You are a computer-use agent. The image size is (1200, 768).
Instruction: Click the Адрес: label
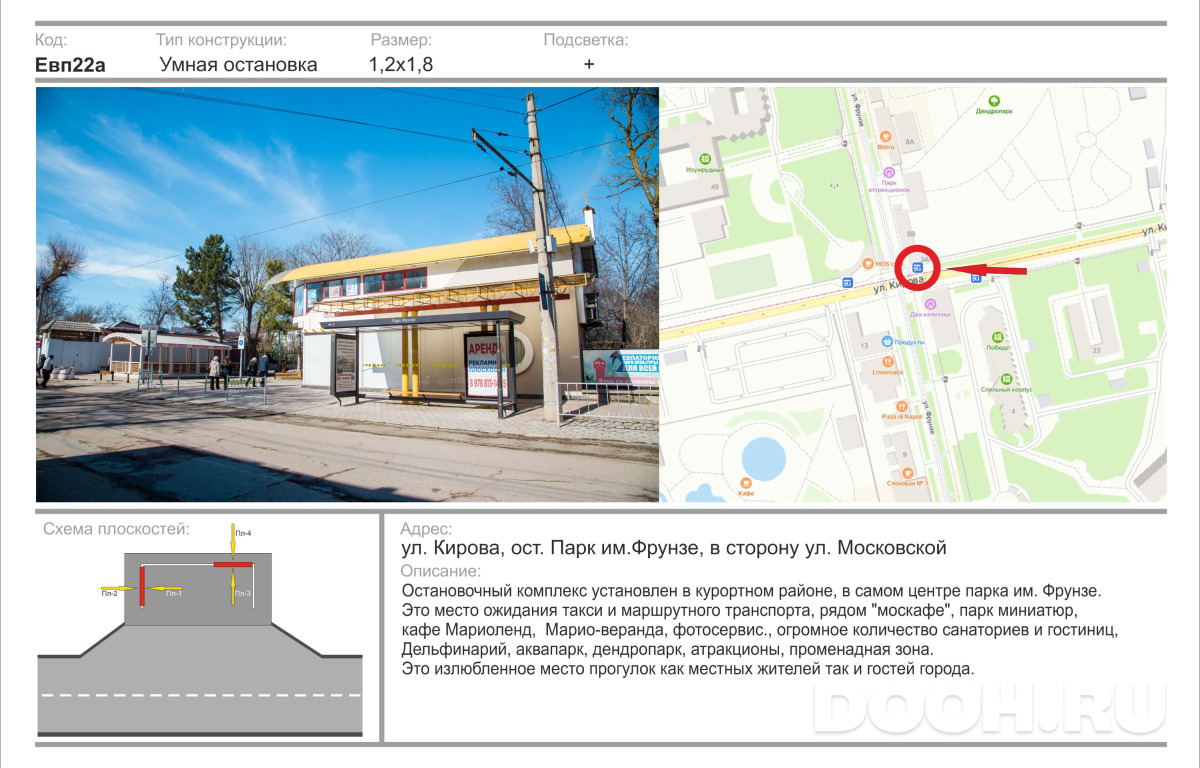pos(425,529)
